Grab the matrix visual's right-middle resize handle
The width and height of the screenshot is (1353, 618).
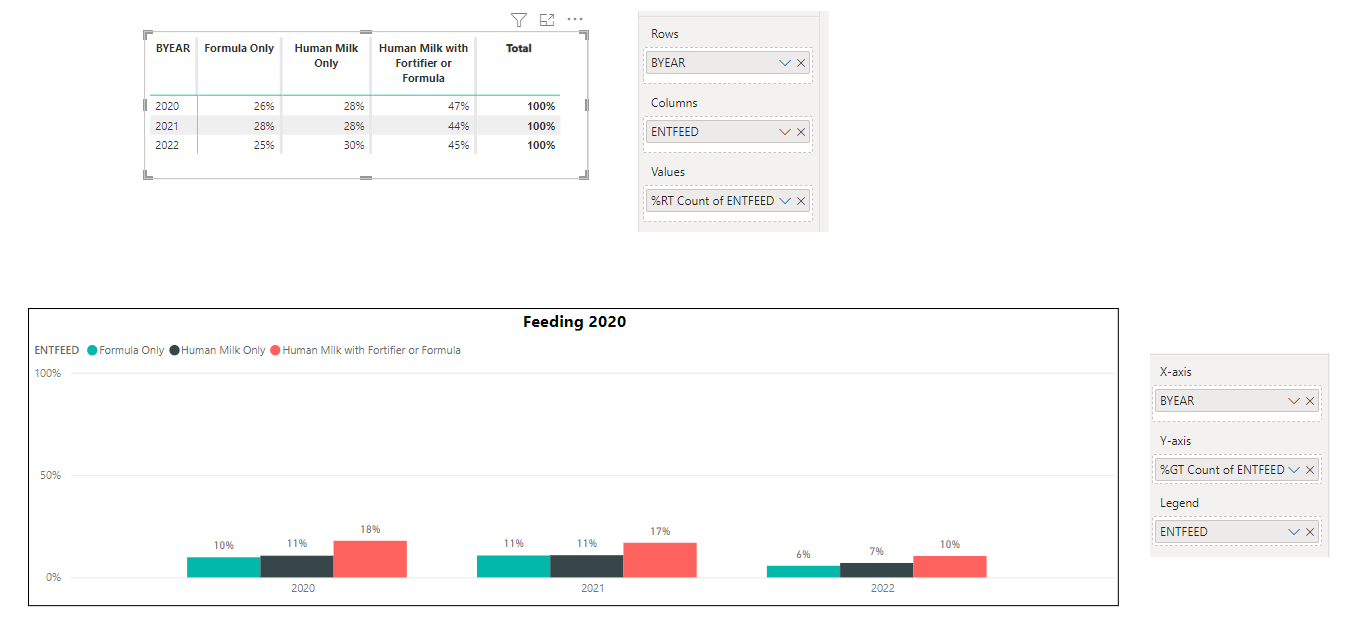587,104
